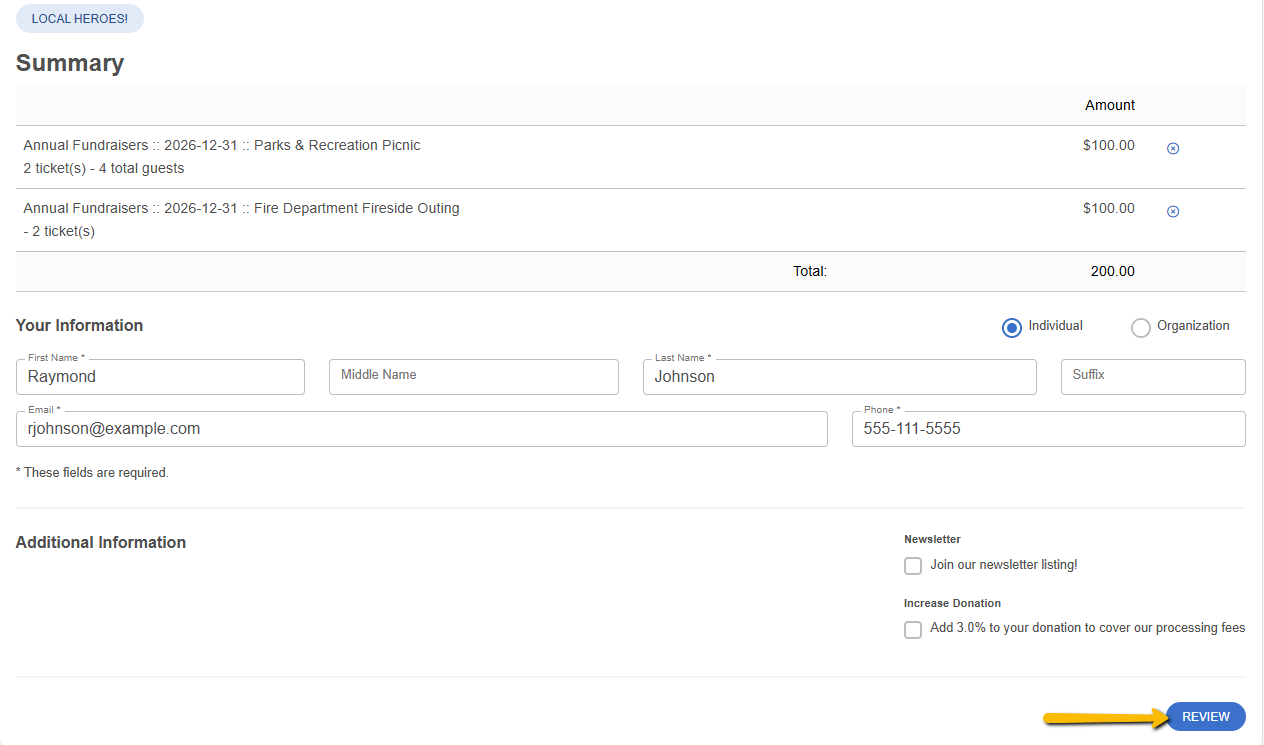Click Fire Department Fireside Outing row text
The height and width of the screenshot is (745, 1264).
click(x=241, y=208)
